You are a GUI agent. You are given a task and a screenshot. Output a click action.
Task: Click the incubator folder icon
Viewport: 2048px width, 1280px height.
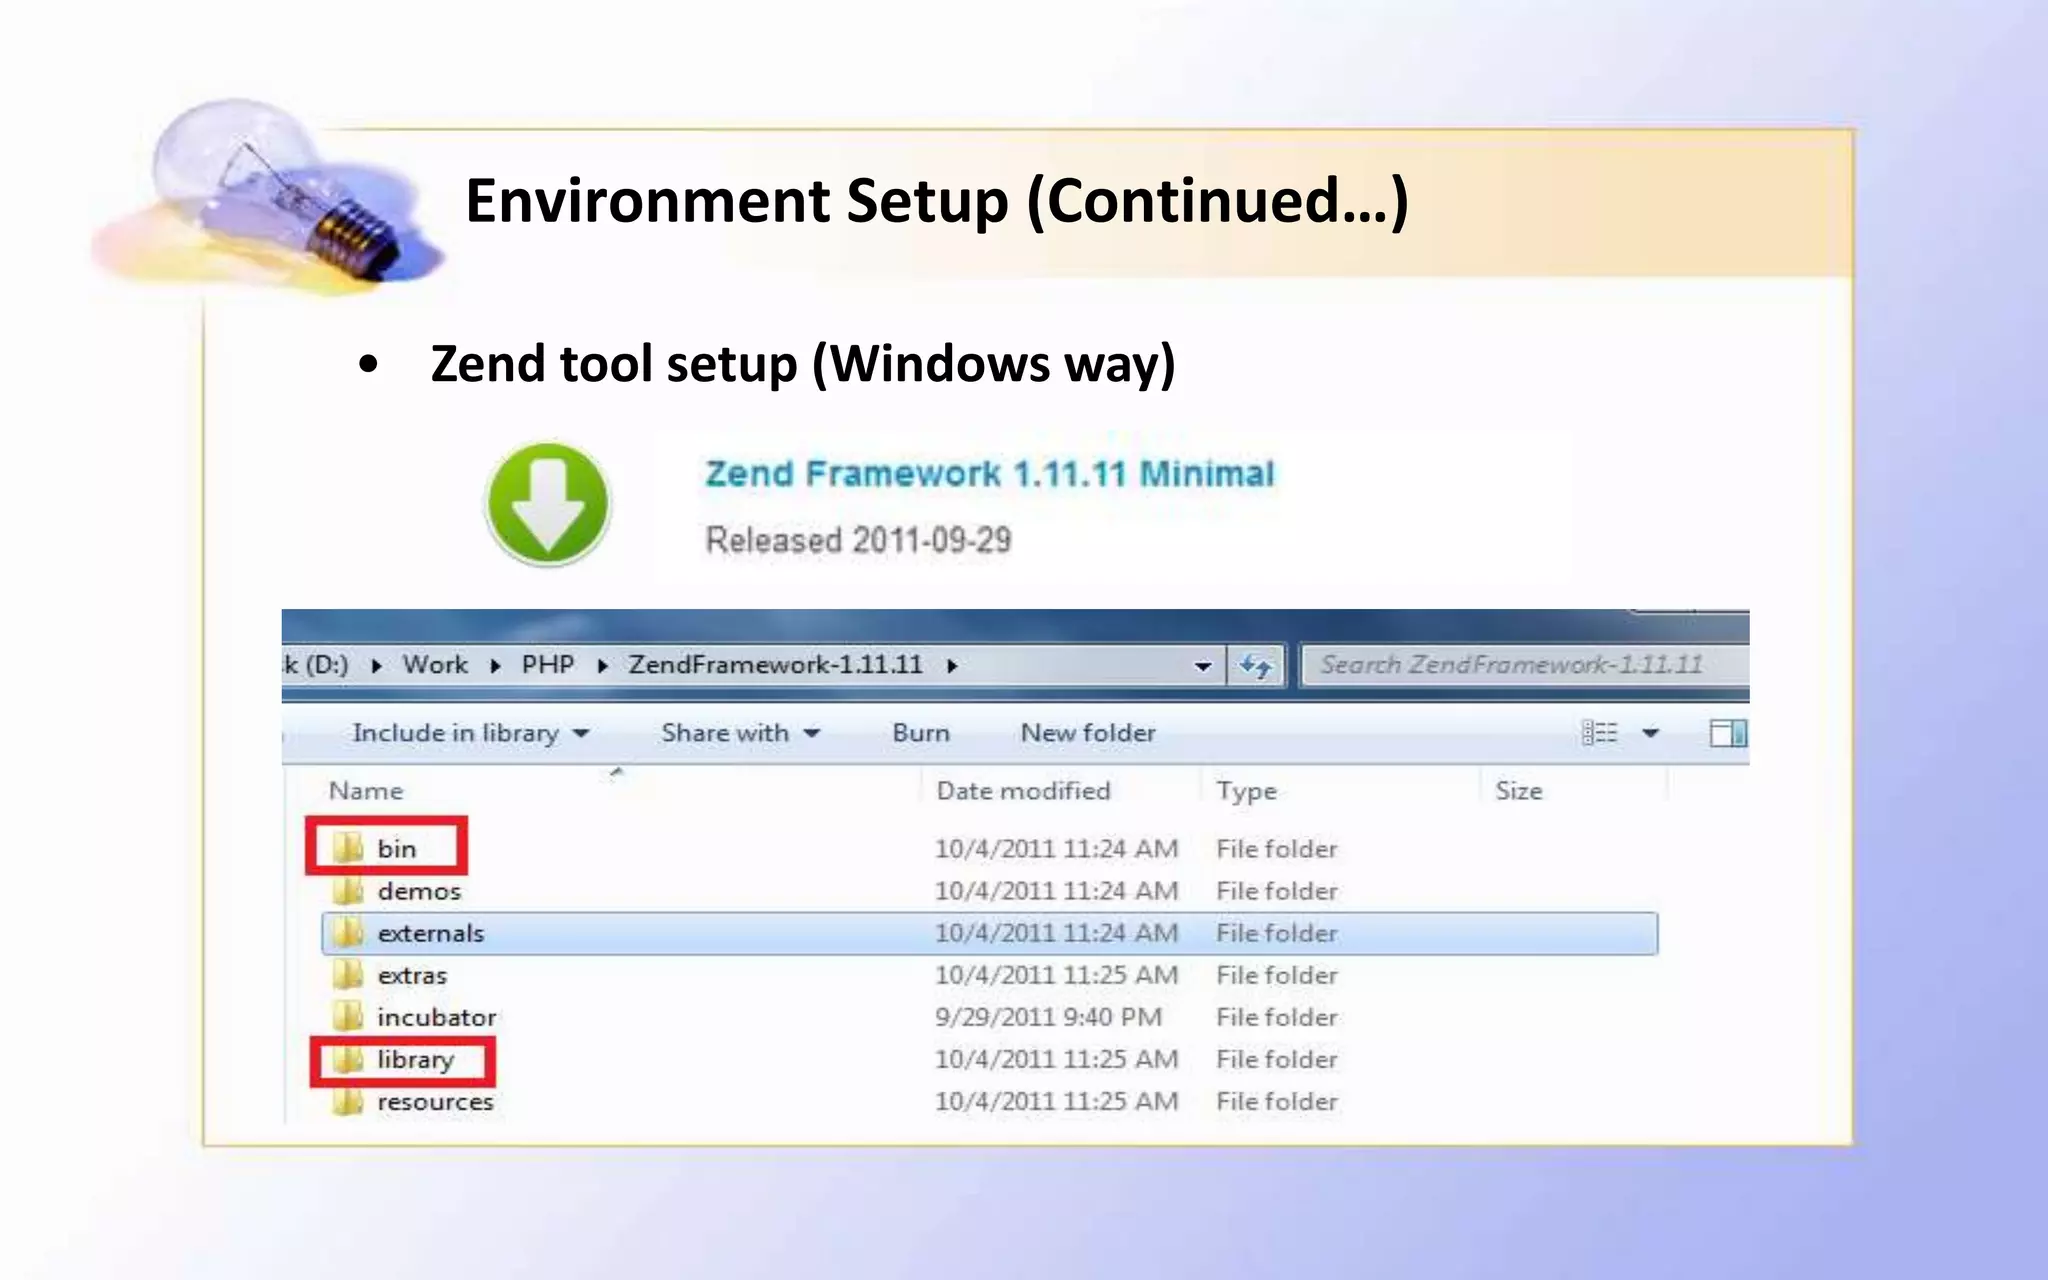[x=348, y=1016]
